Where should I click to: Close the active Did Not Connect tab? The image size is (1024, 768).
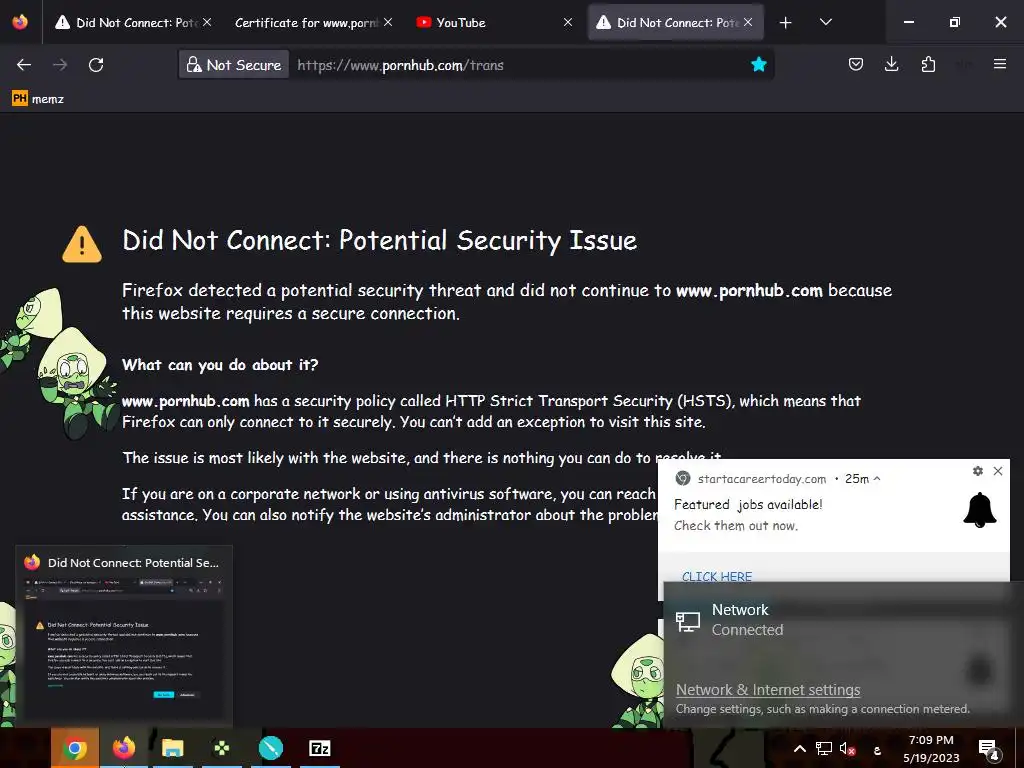[x=748, y=22]
